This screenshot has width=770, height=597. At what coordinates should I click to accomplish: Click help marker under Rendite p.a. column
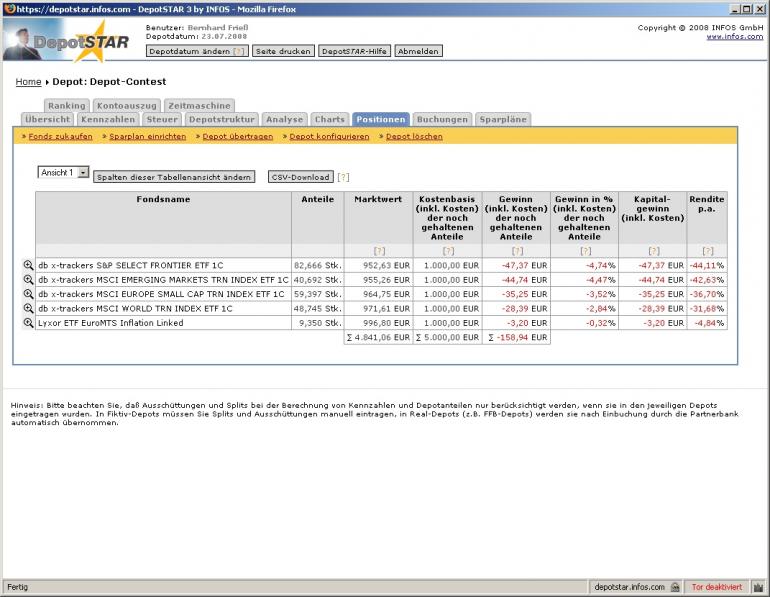pos(708,250)
